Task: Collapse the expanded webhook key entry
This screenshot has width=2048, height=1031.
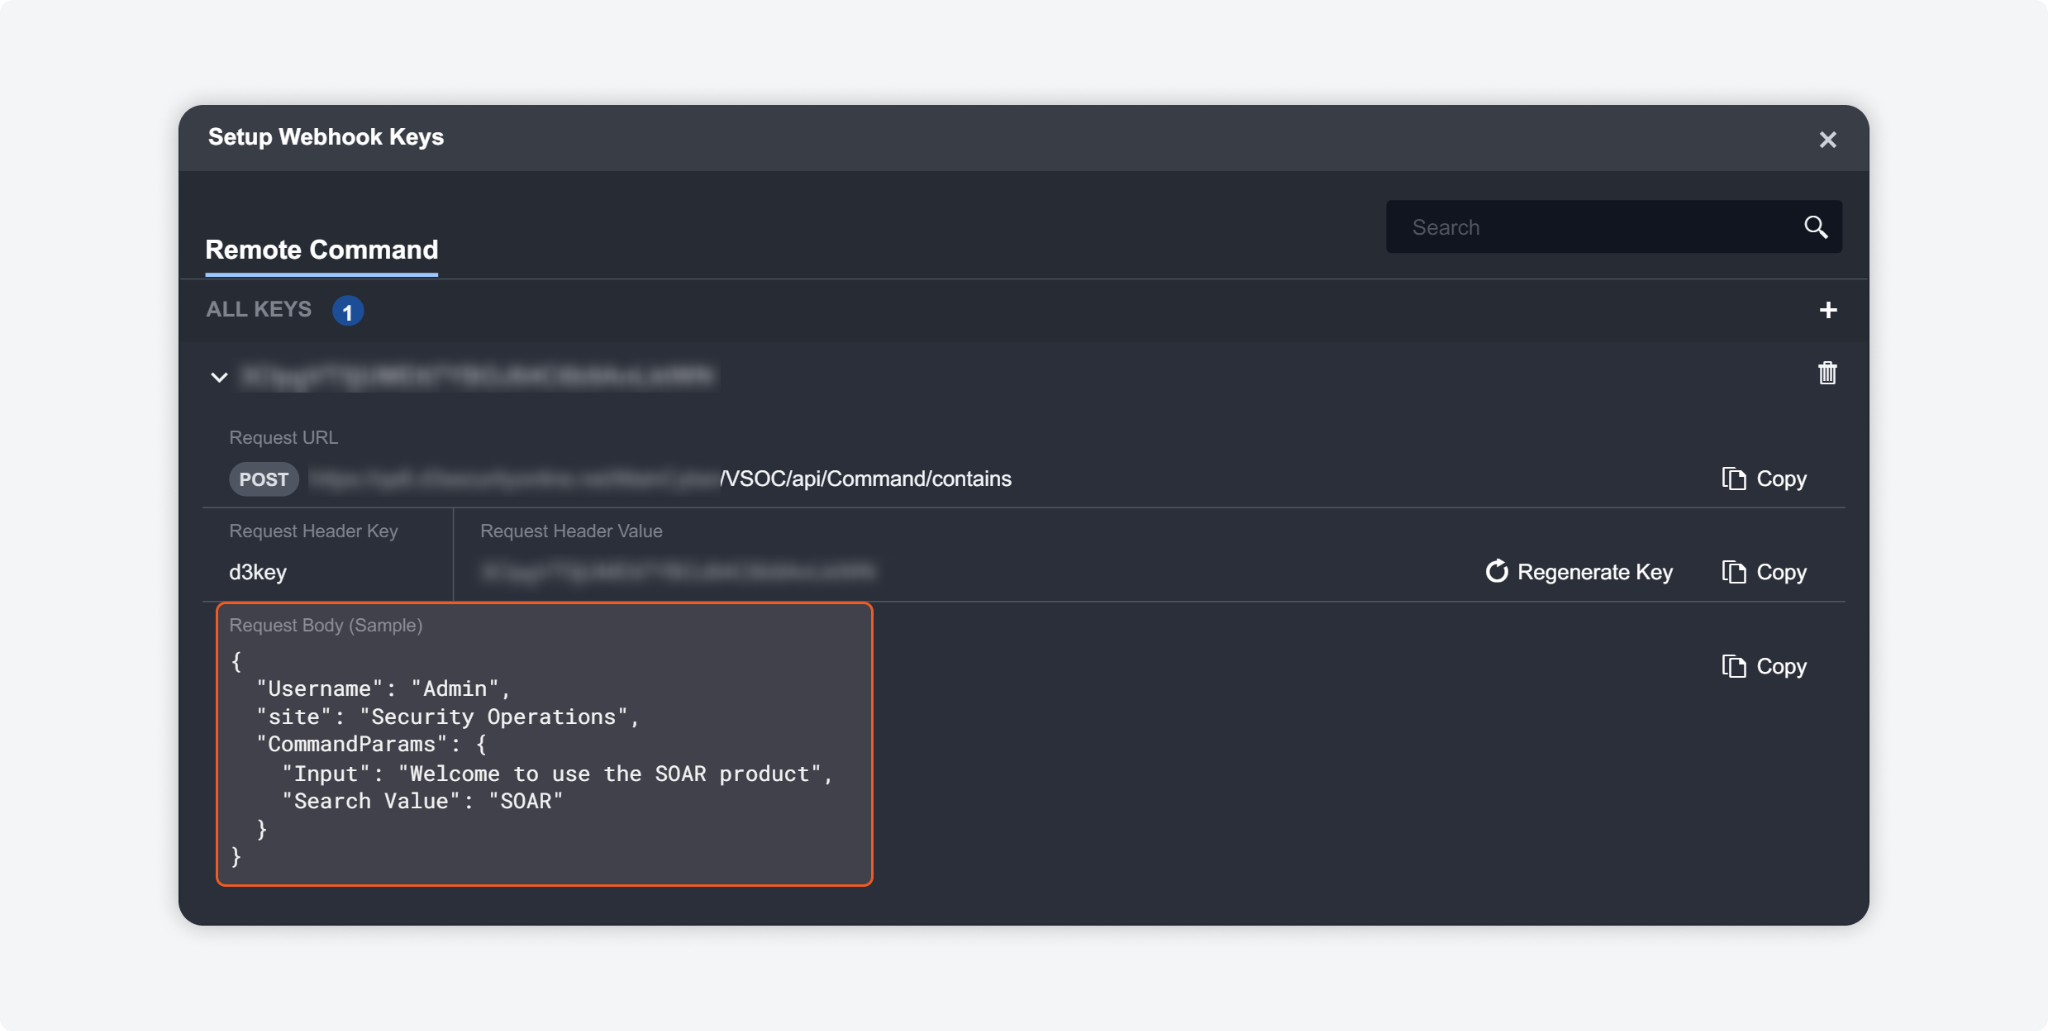Action: (219, 377)
